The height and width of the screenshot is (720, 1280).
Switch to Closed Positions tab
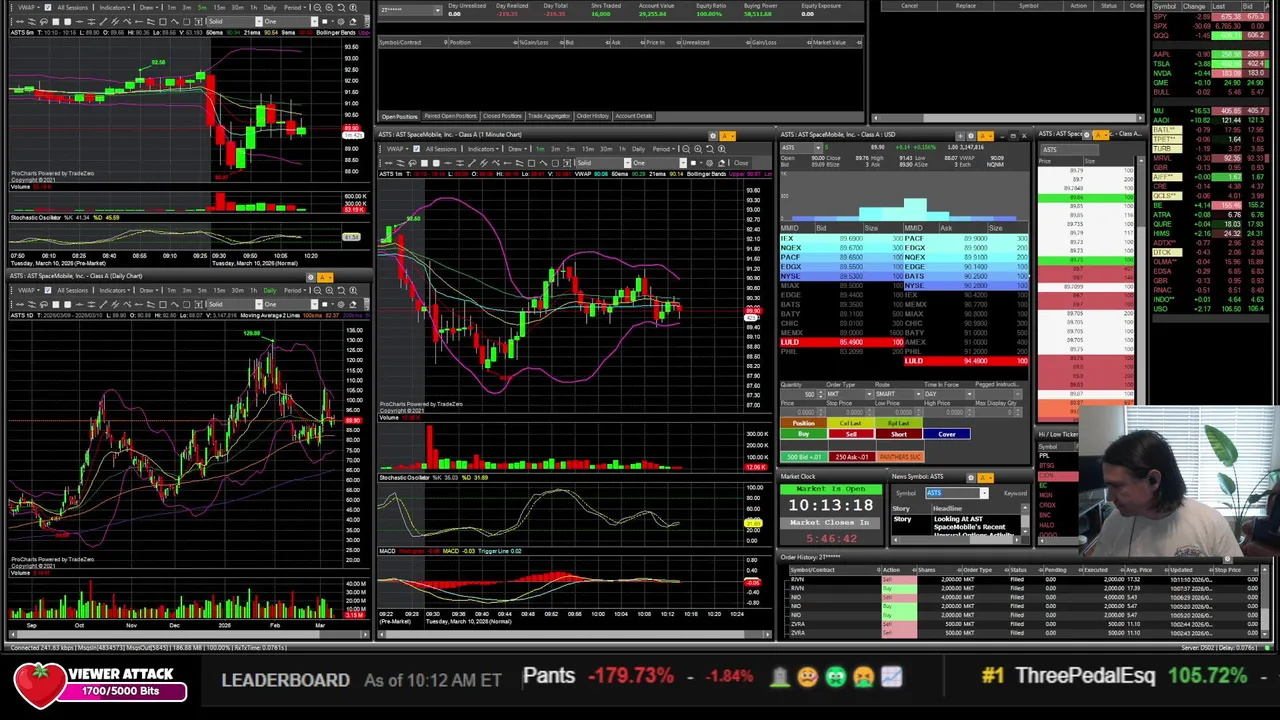502,116
